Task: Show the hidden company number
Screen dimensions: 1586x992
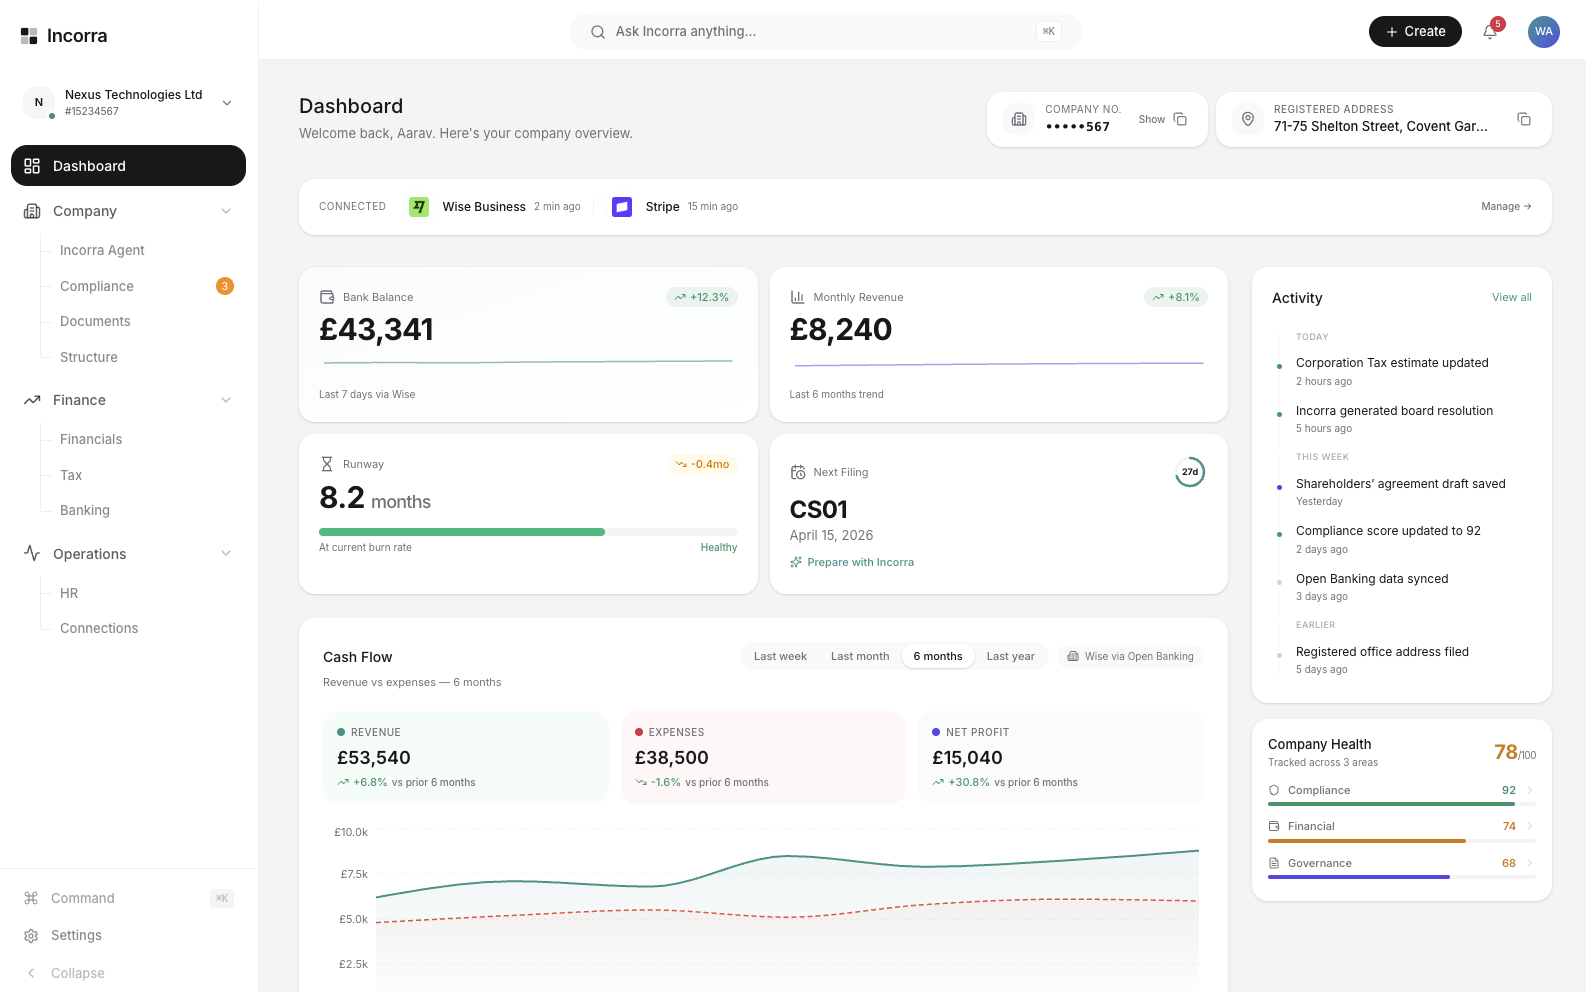Action: click(1151, 119)
